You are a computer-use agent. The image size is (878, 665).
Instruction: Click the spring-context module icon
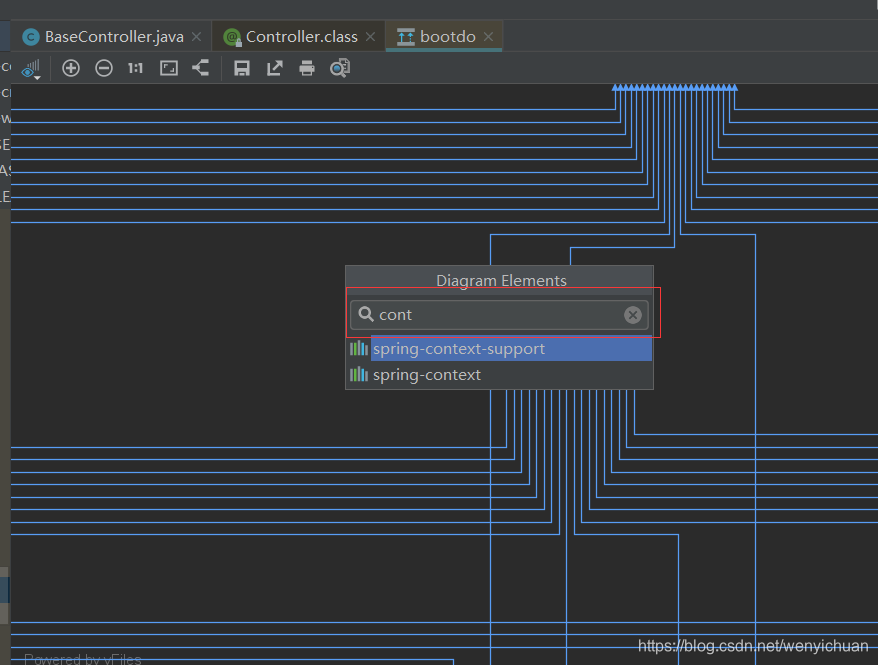(x=359, y=374)
